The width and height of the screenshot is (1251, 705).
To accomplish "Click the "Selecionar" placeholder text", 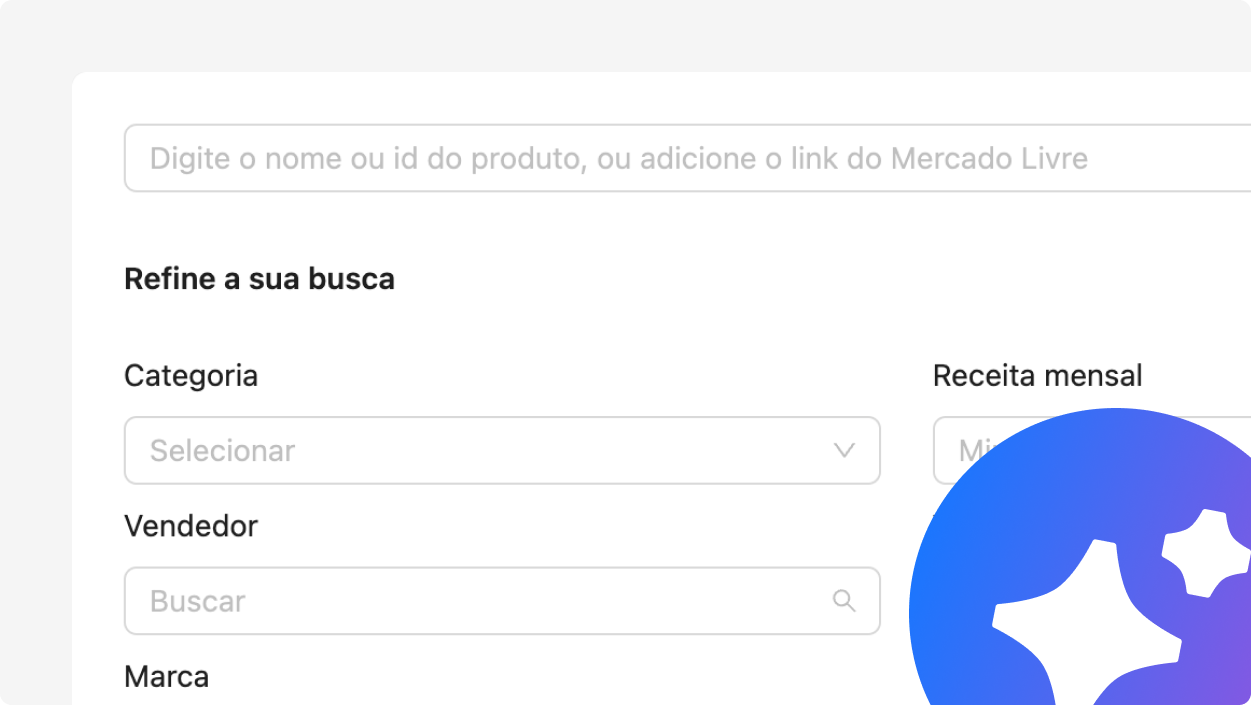I will point(222,451).
